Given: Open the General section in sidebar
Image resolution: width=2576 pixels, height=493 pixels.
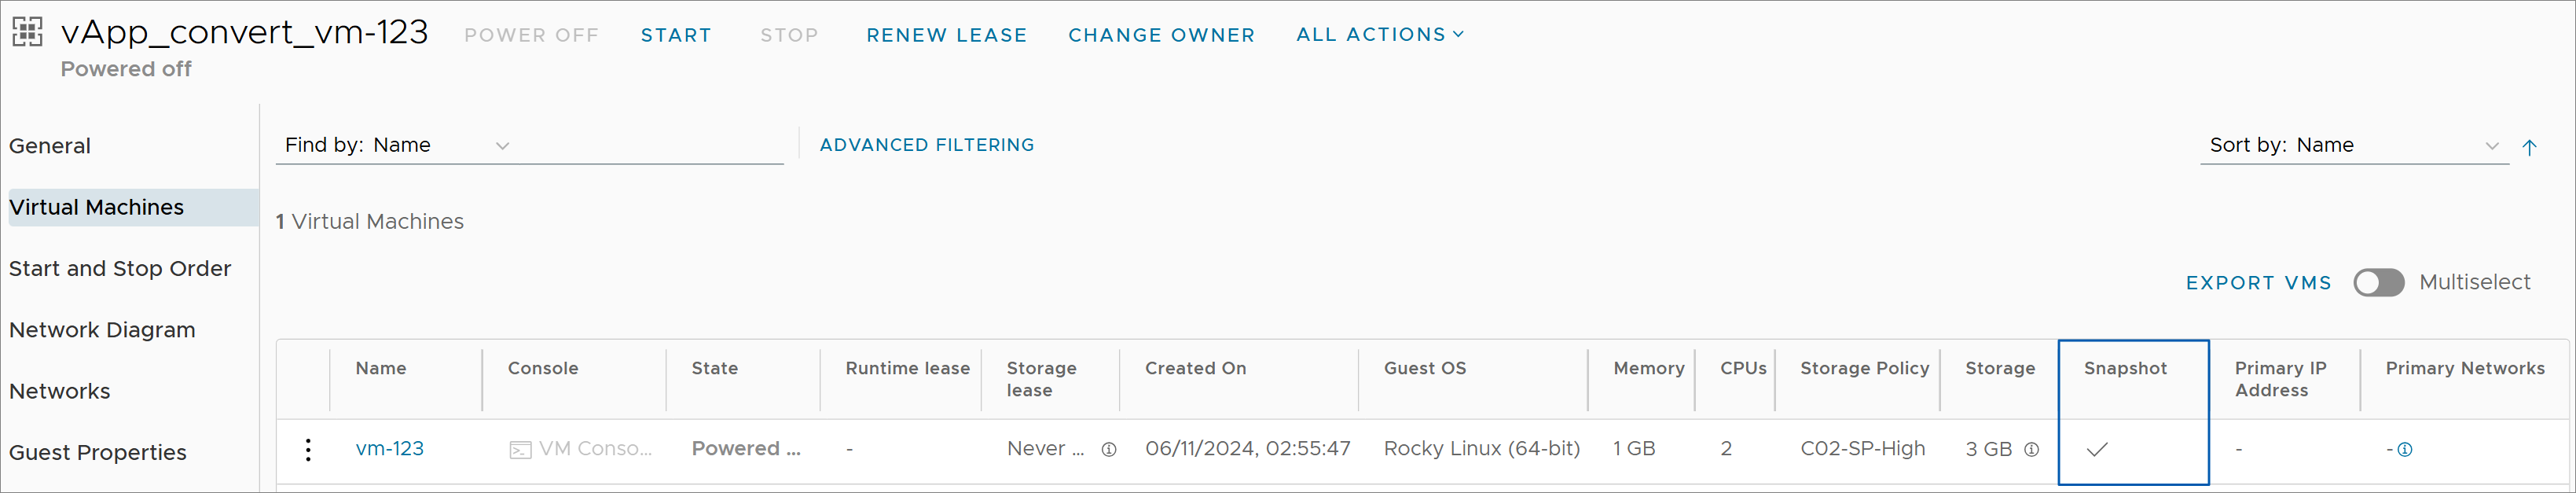Looking at the screenshot, I should point(50,146).
